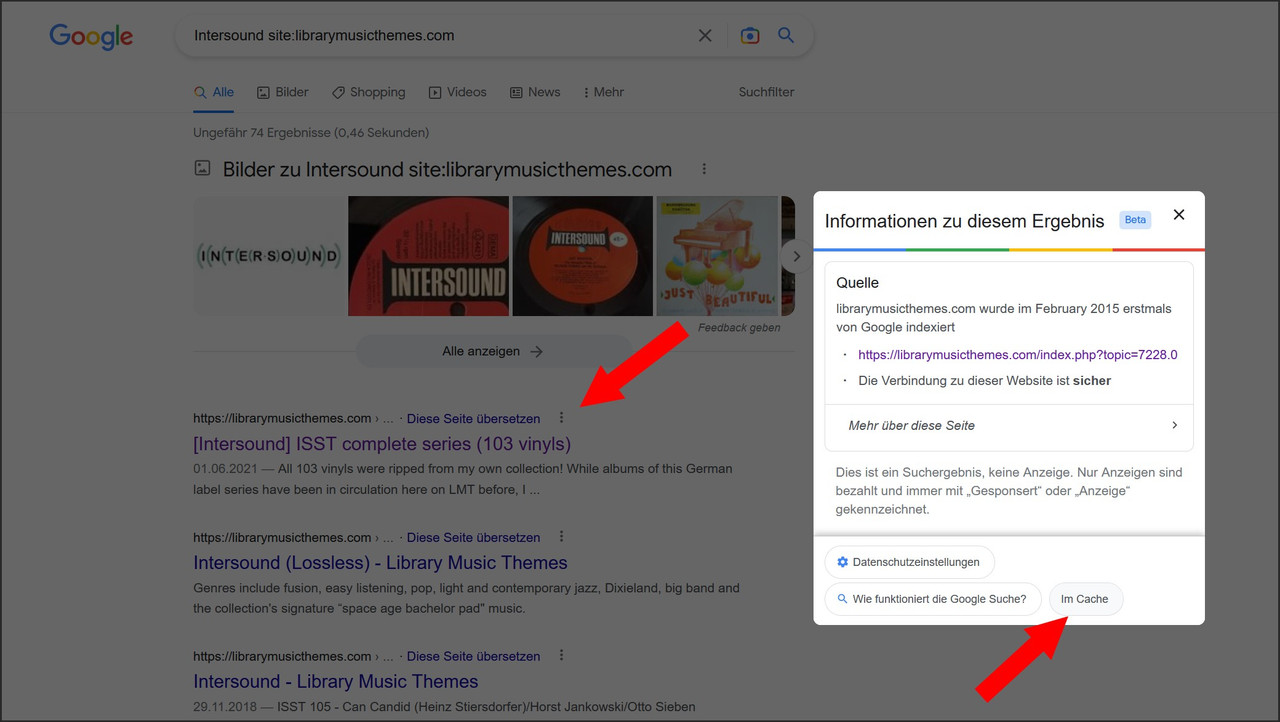Open three-dot menu beside Bilder heading
Image resolution: width=1280 pixels, height=722 pixels.
pos(704,169)
